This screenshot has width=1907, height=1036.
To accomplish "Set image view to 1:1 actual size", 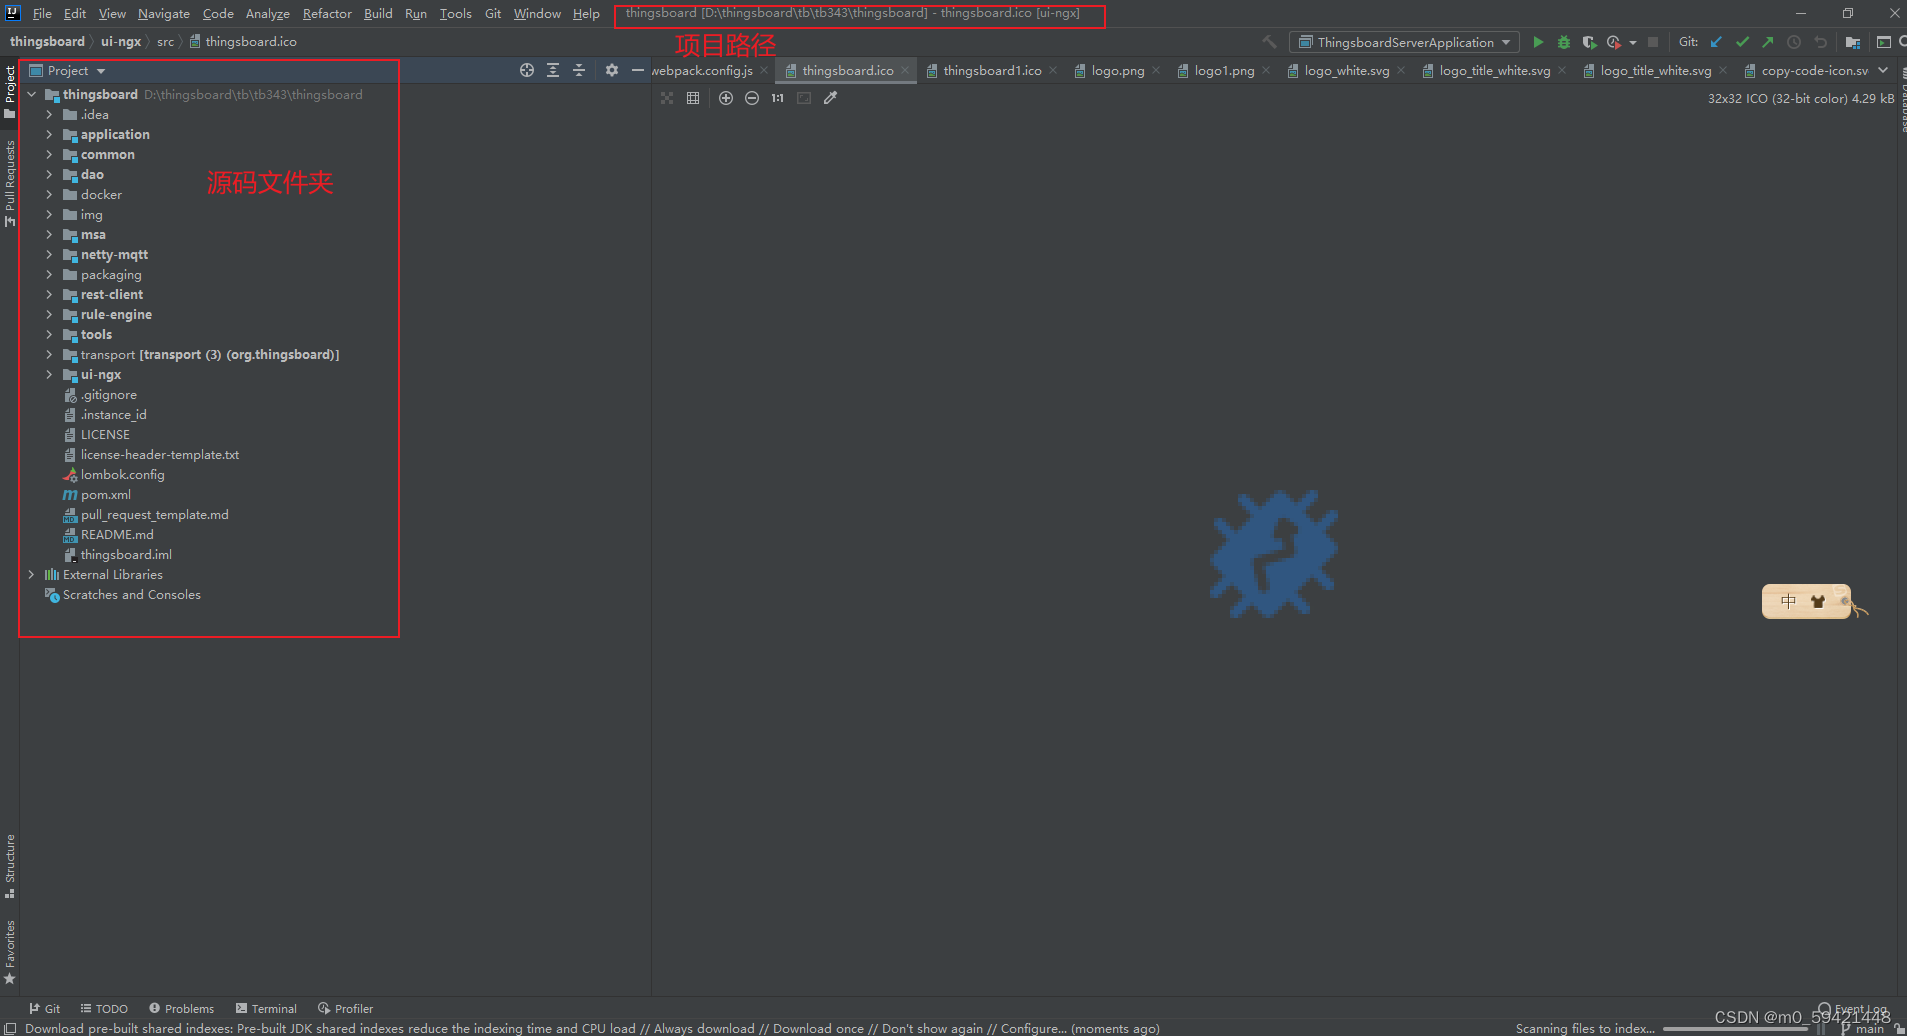I will pyautogui.click(x=777, y=97).
